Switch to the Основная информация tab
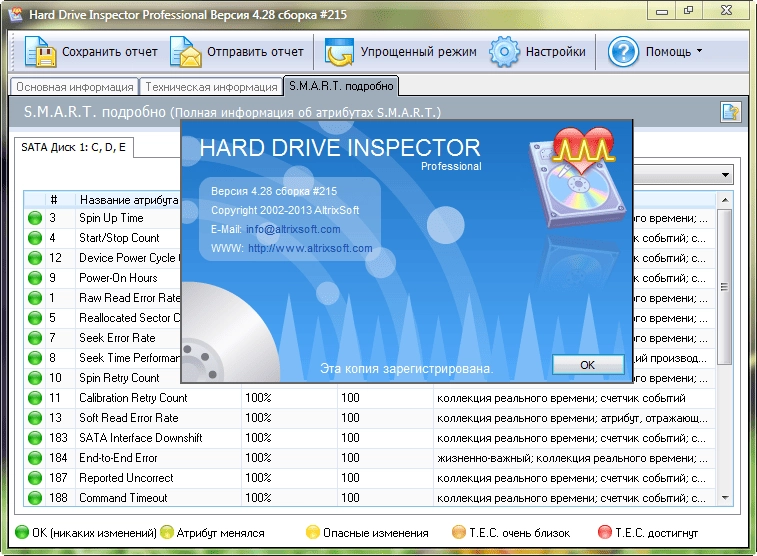This screenshot has width=757, height=556. tap(74, 87)
